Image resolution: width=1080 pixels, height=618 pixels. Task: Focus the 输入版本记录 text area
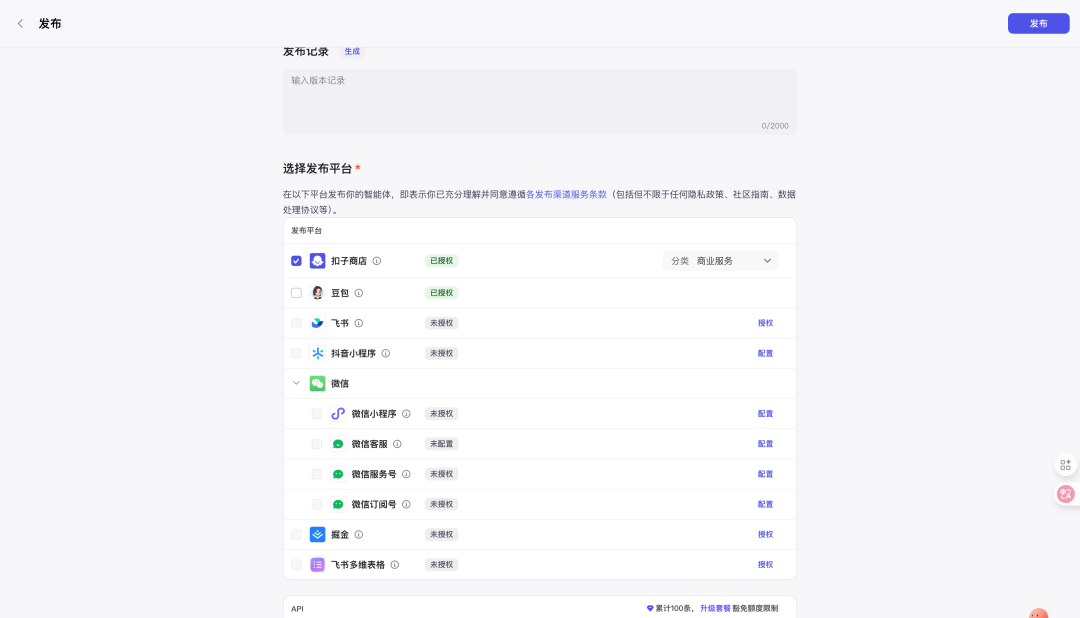(x=540, y=102)
